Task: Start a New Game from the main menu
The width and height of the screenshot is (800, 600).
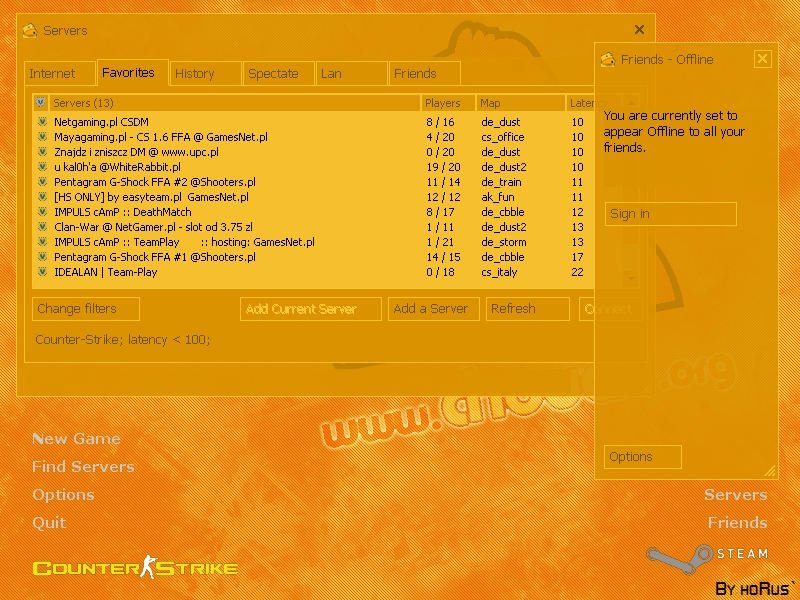Action: coord(77,439)
